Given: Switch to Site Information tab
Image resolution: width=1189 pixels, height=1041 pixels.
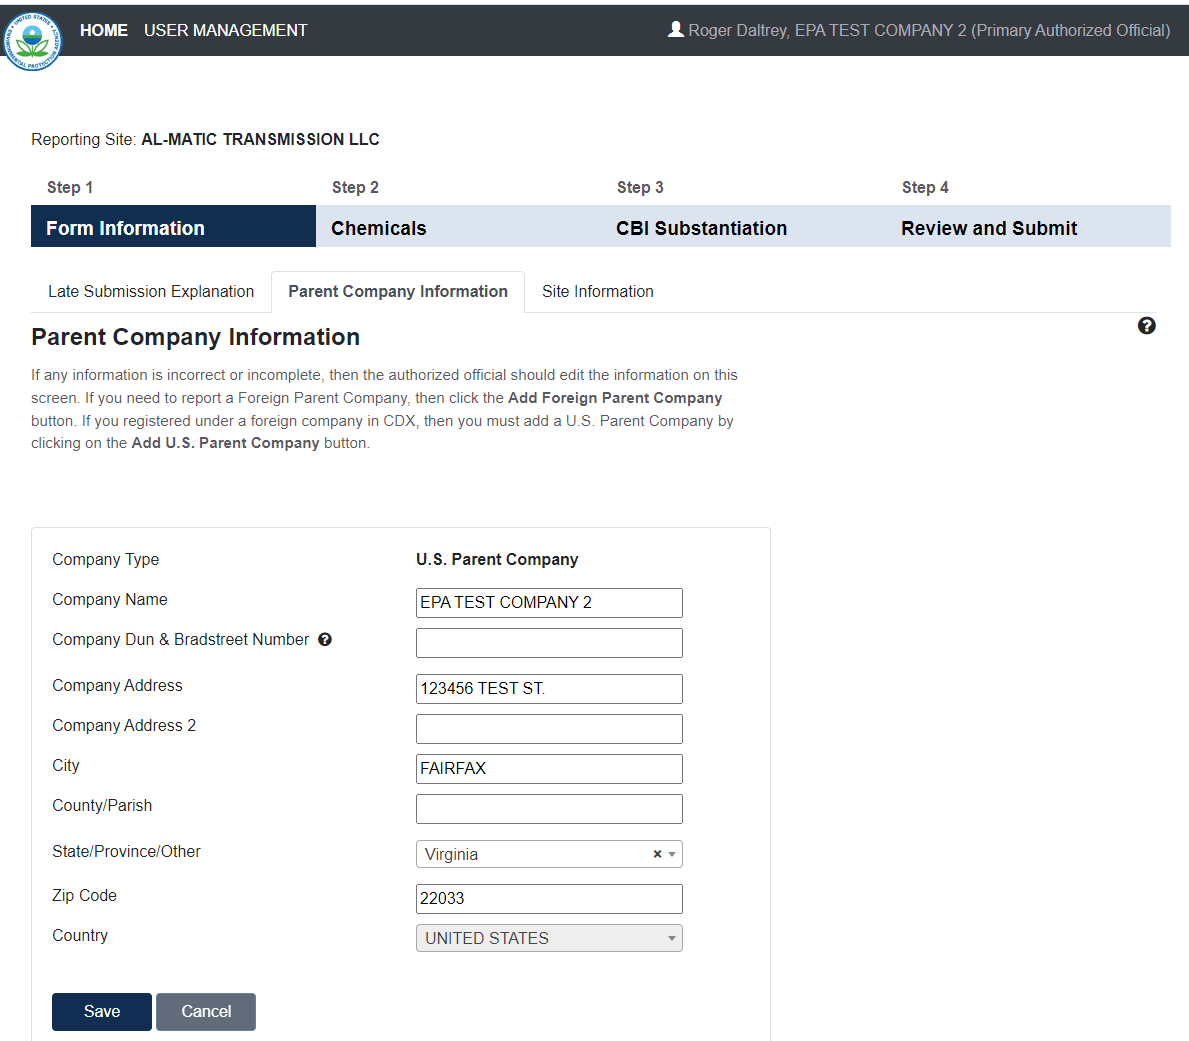Looking at the screenshot, I should (598, 292).
